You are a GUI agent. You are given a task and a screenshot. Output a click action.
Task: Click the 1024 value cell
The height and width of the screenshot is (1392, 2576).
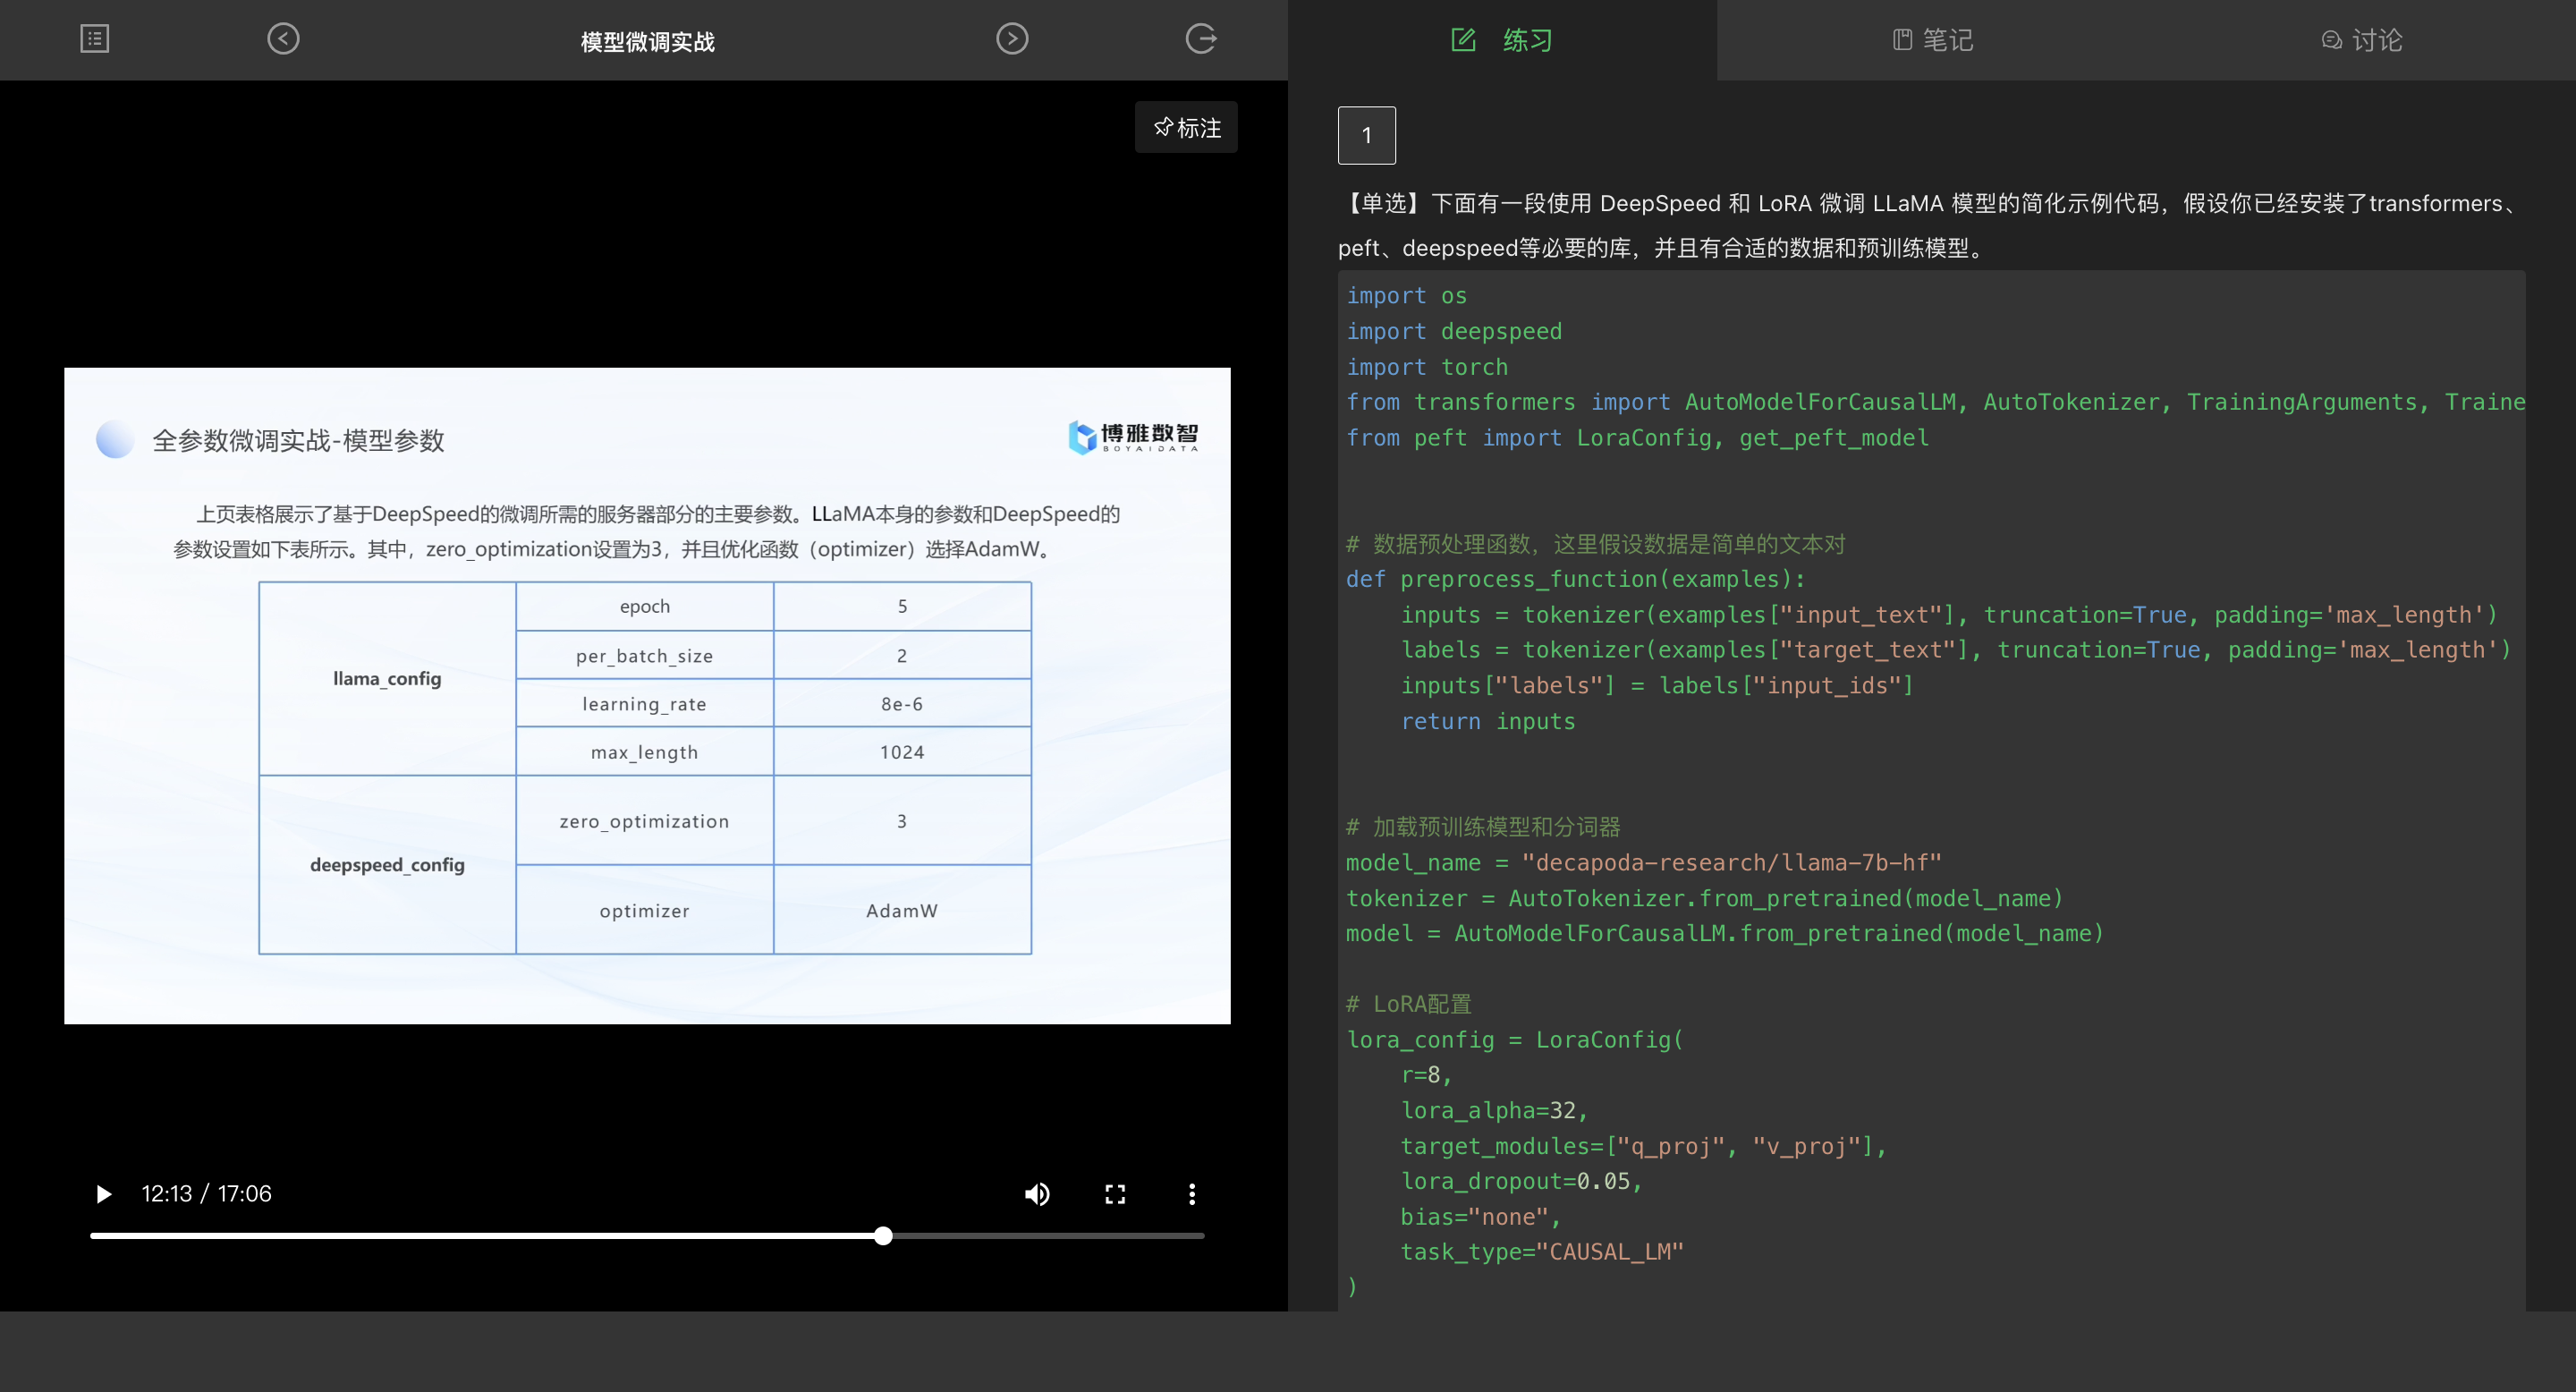coord(902,752)
